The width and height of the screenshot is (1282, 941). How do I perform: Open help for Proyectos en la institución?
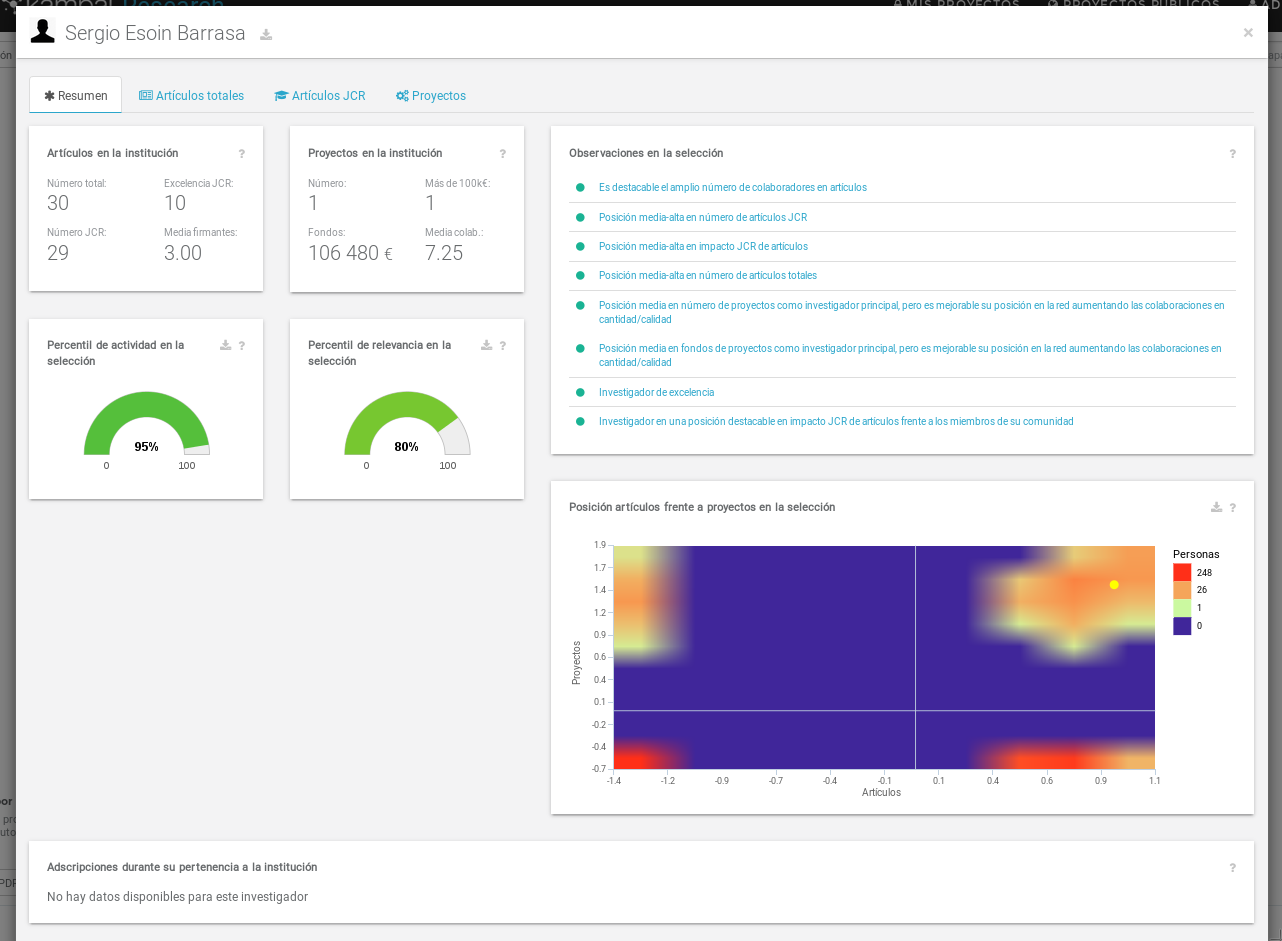(x=503, y=154)
